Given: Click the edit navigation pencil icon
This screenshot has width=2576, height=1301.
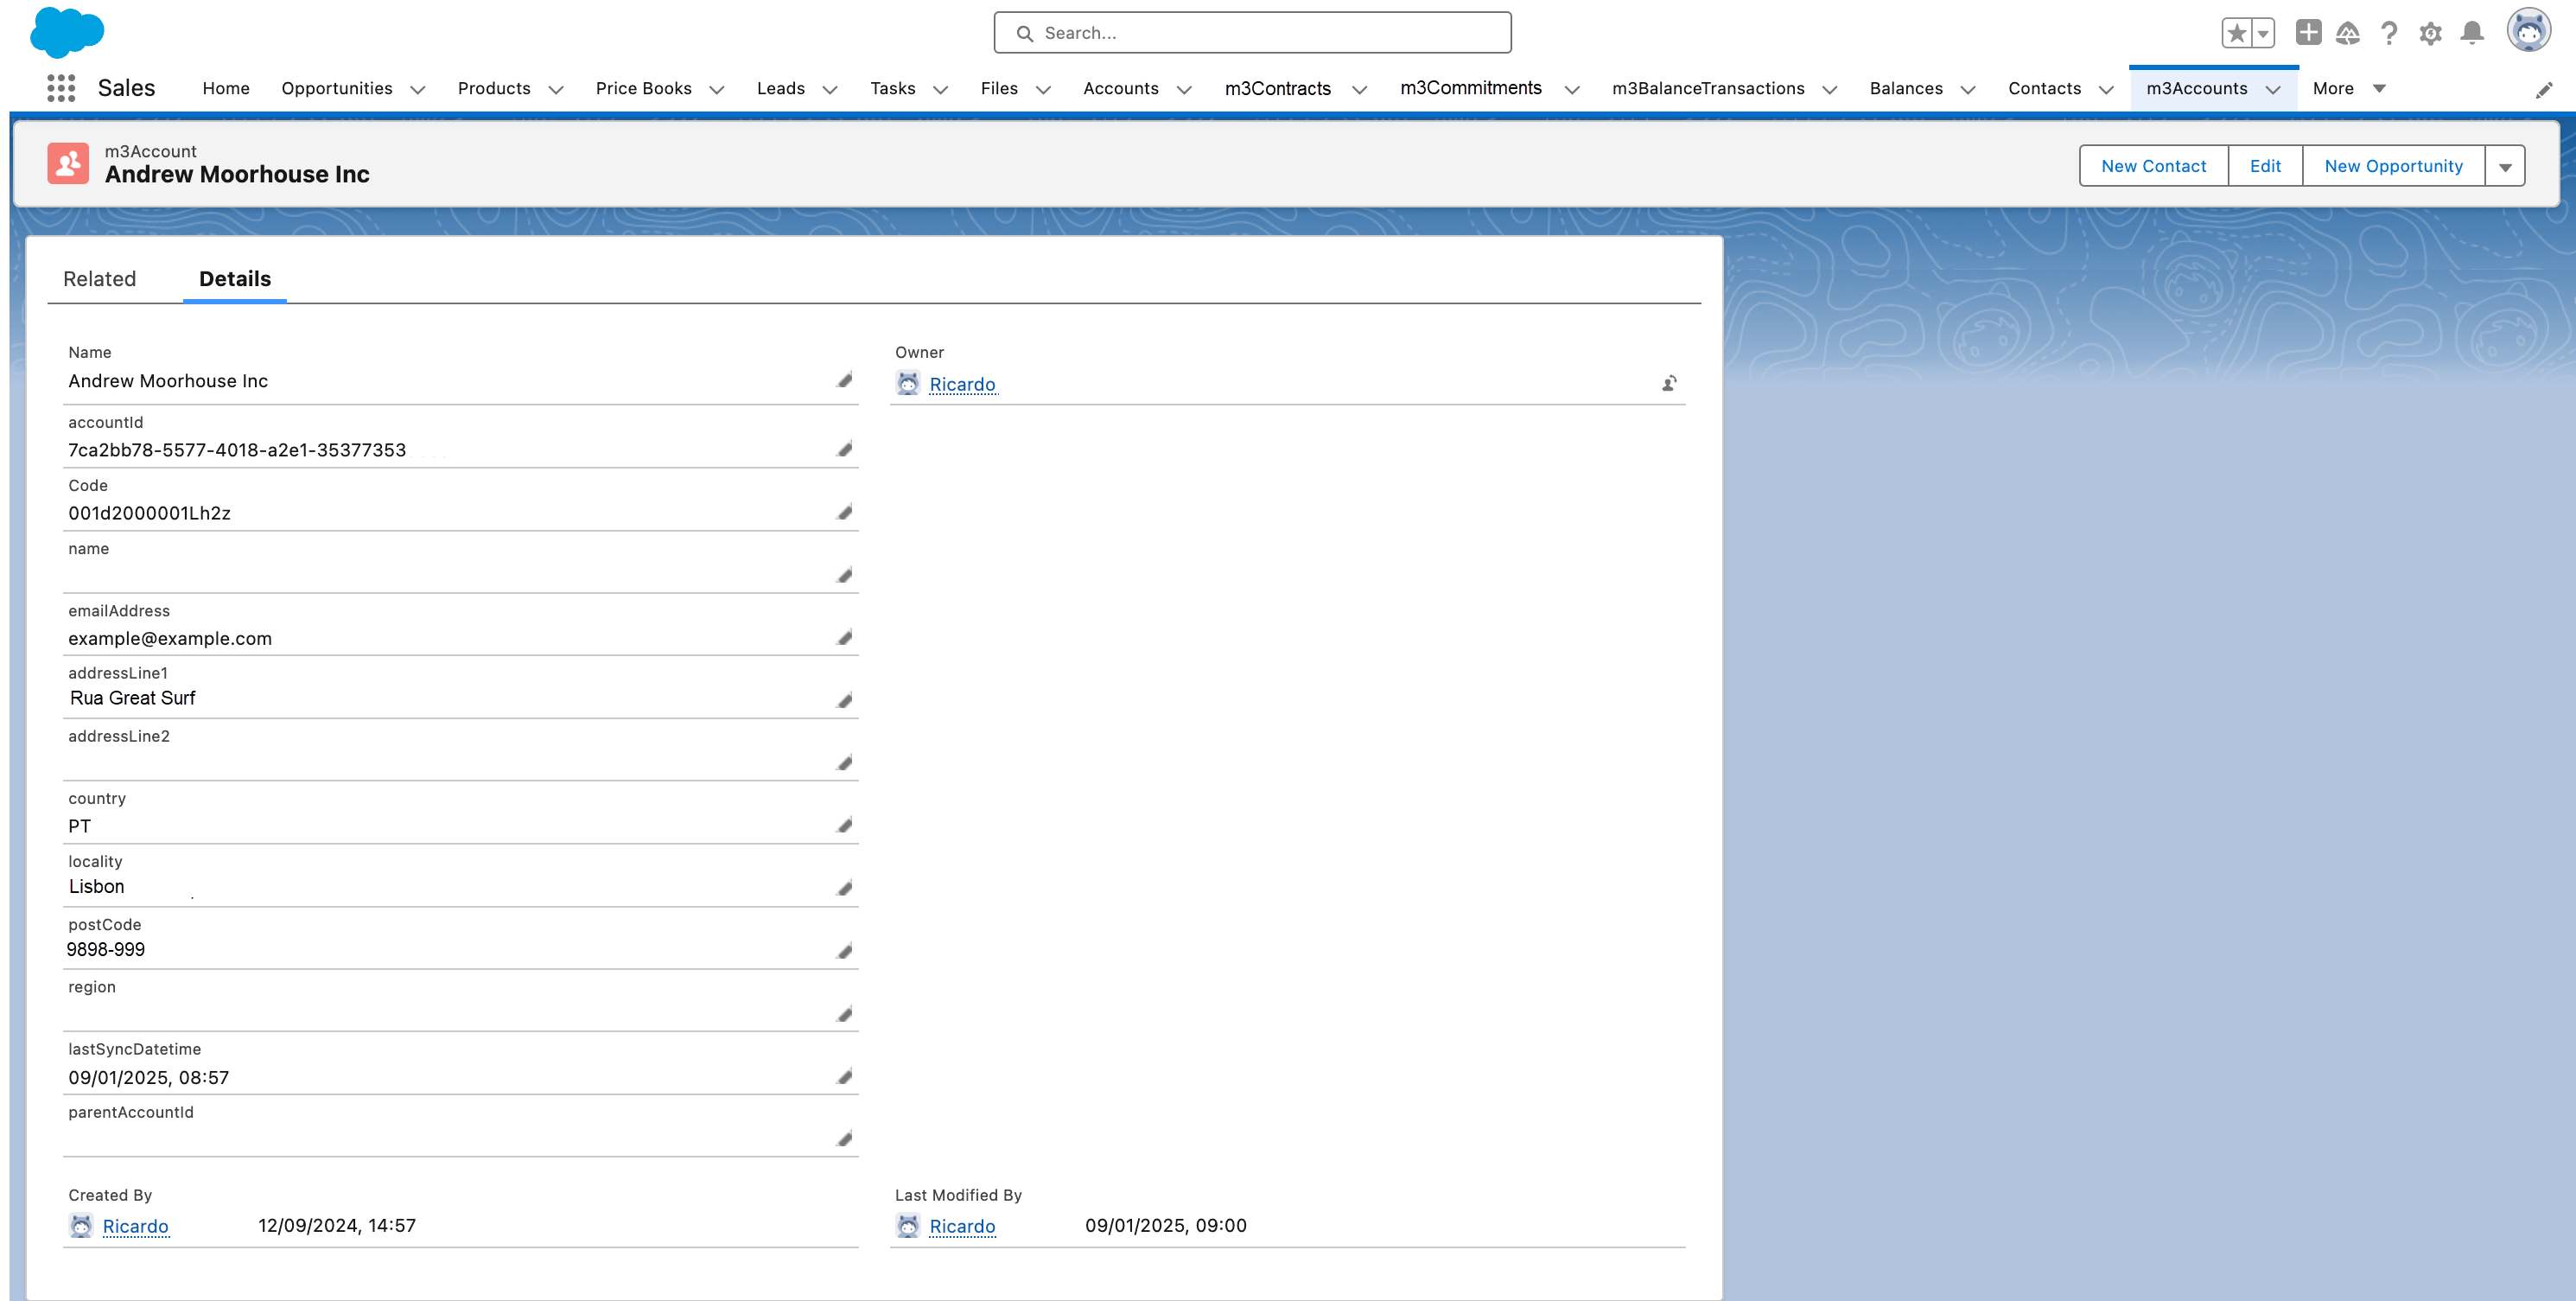Looking at the screenshot, I should click(2544, 90).
